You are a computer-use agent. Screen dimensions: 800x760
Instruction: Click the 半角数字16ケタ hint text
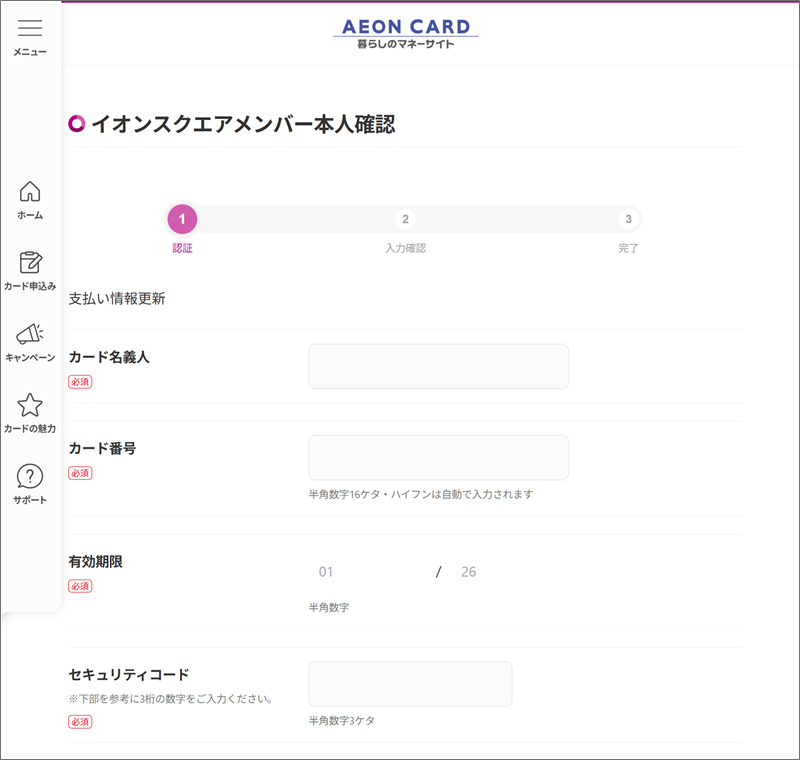421,494
